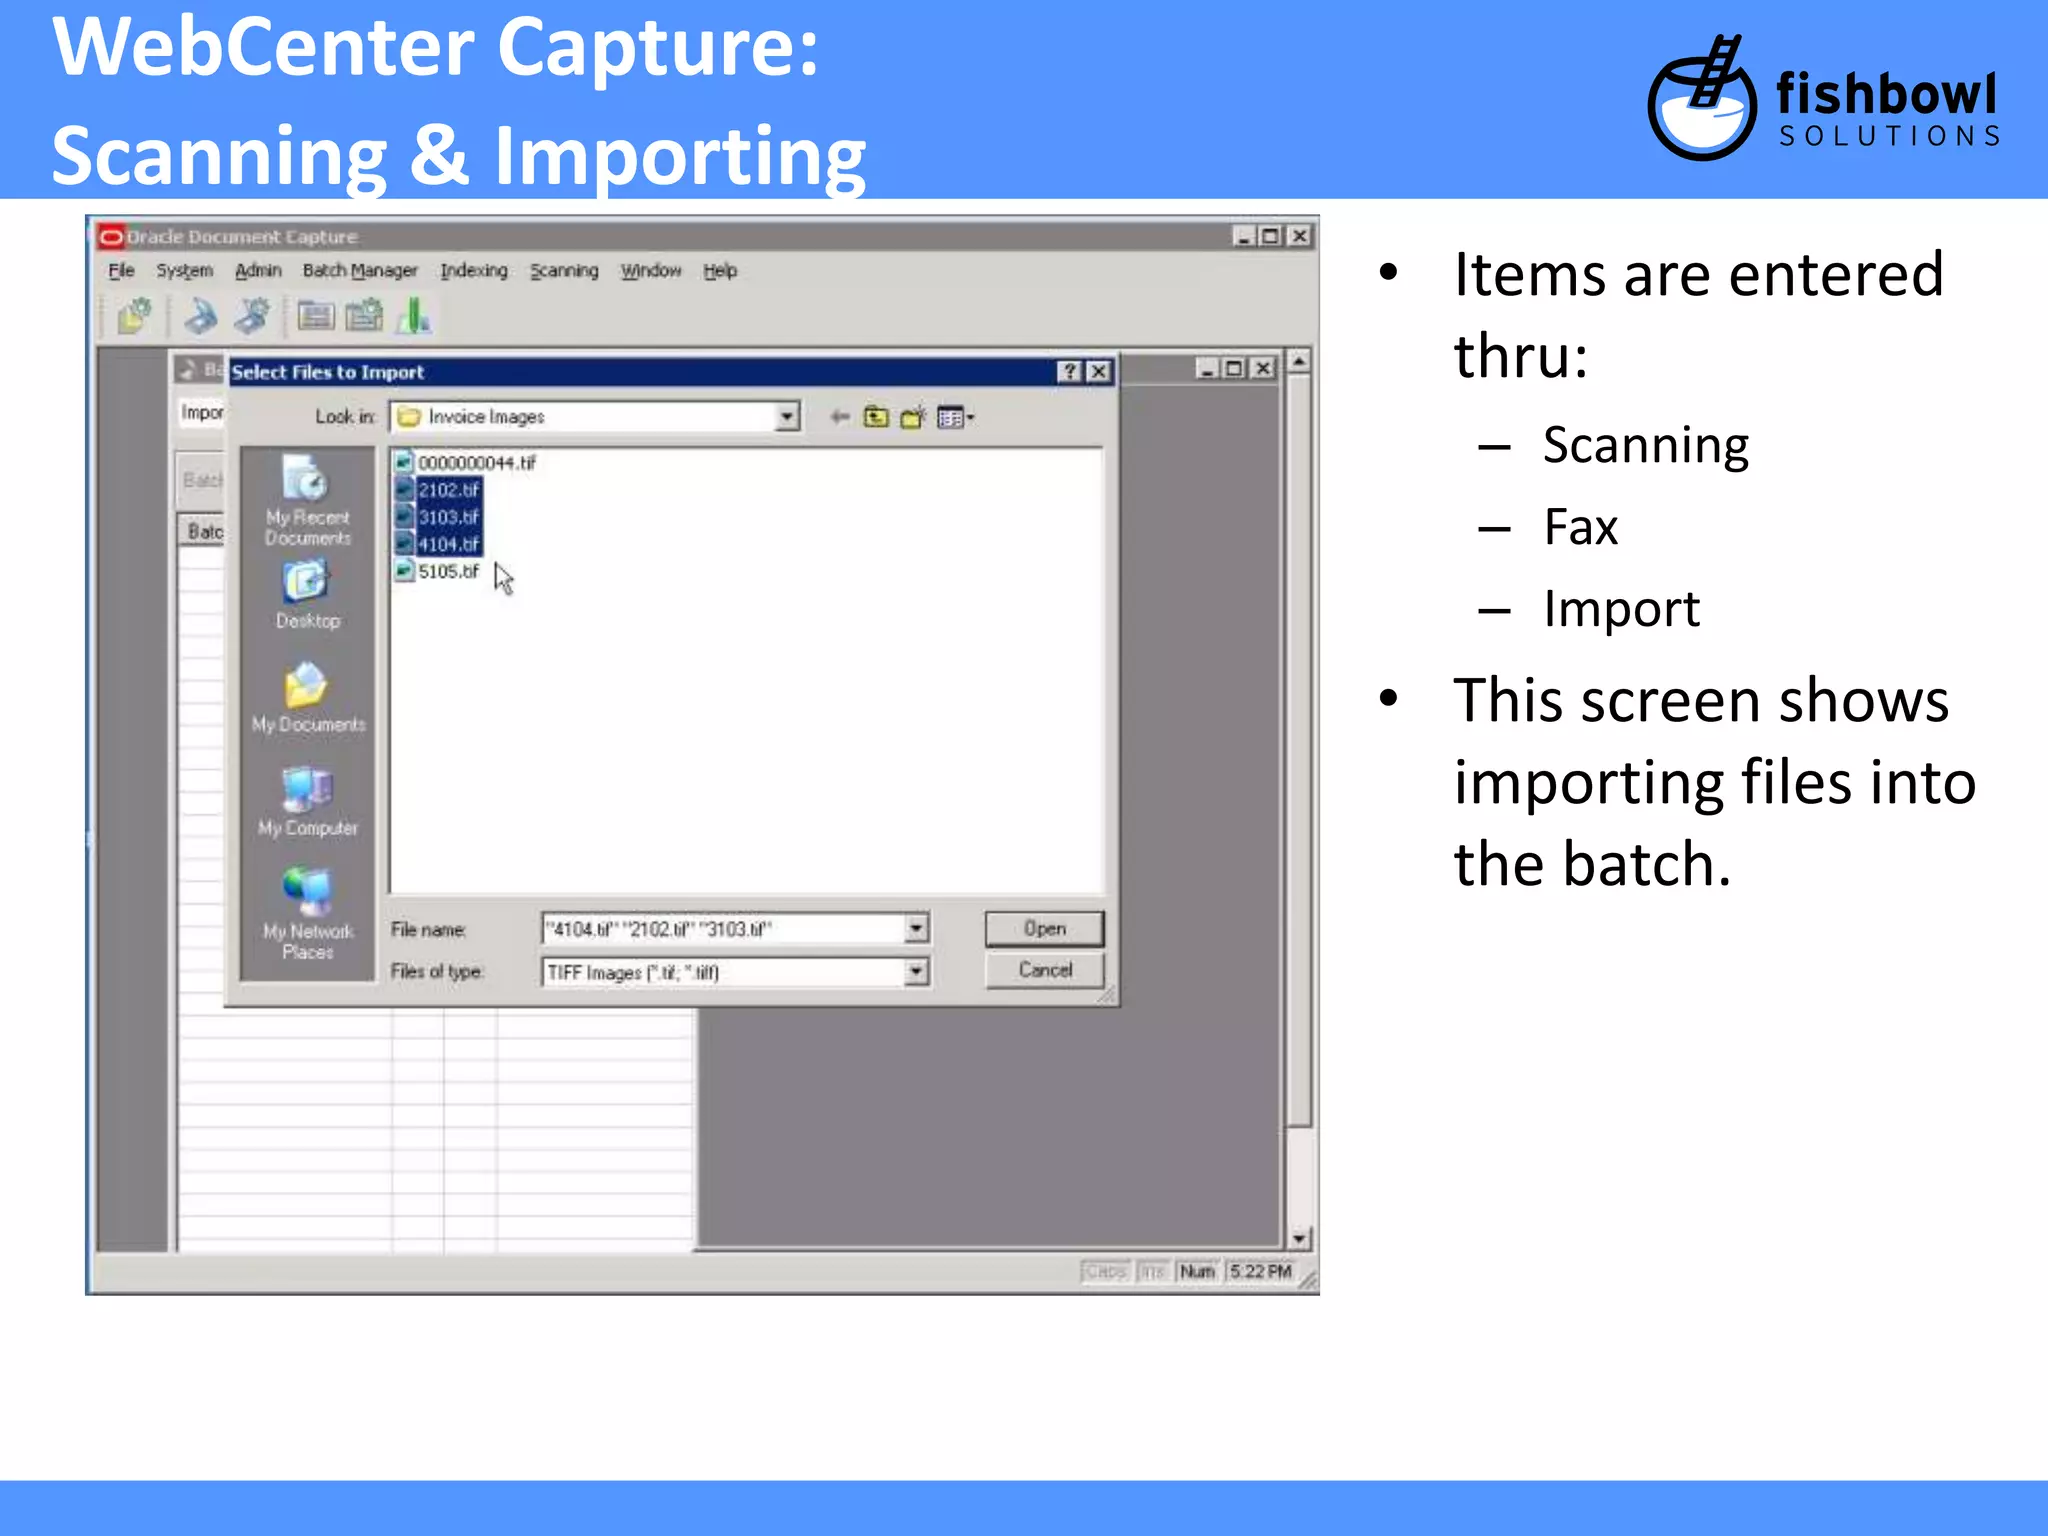Click the Open button
The image size is (2048, 1536).
[1045, 929]
